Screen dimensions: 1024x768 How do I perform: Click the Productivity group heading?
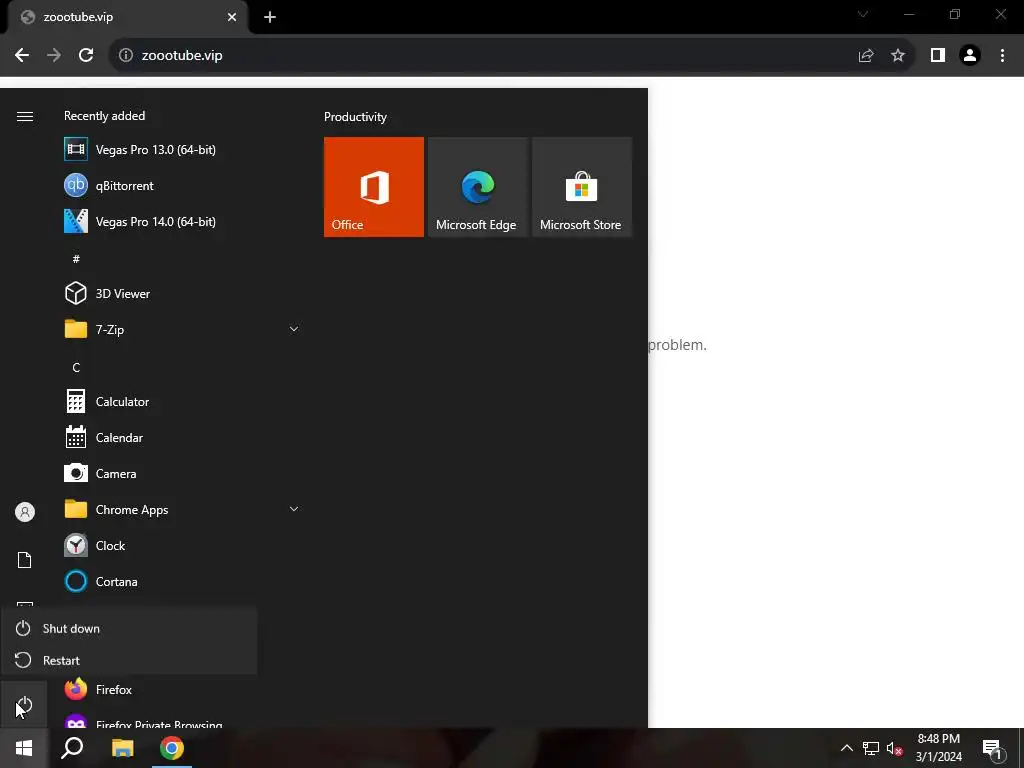(x=355, y=117)
